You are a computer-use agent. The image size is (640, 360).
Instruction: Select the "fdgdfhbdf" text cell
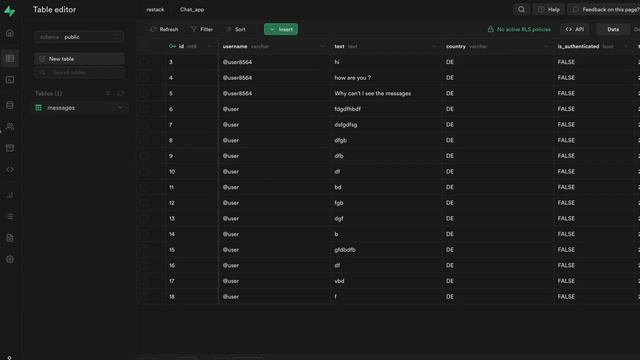[386, 109]
